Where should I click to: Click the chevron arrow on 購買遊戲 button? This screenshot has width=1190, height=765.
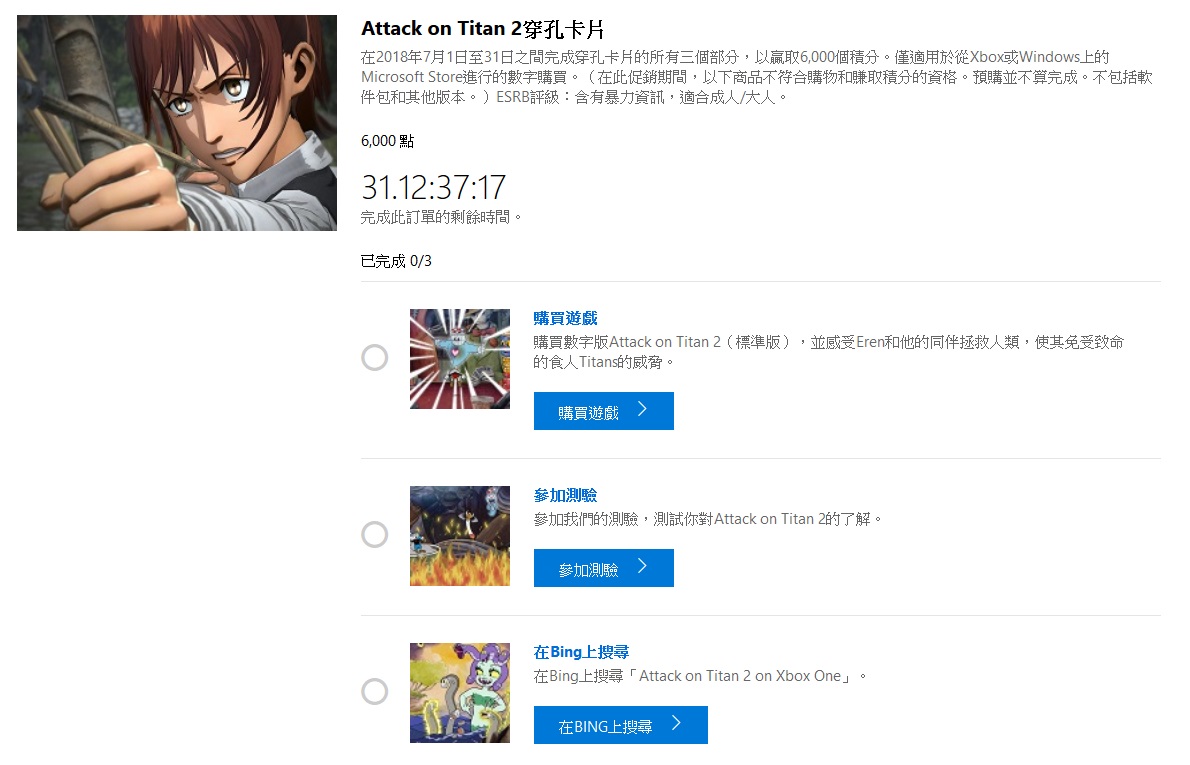(642, 409)
